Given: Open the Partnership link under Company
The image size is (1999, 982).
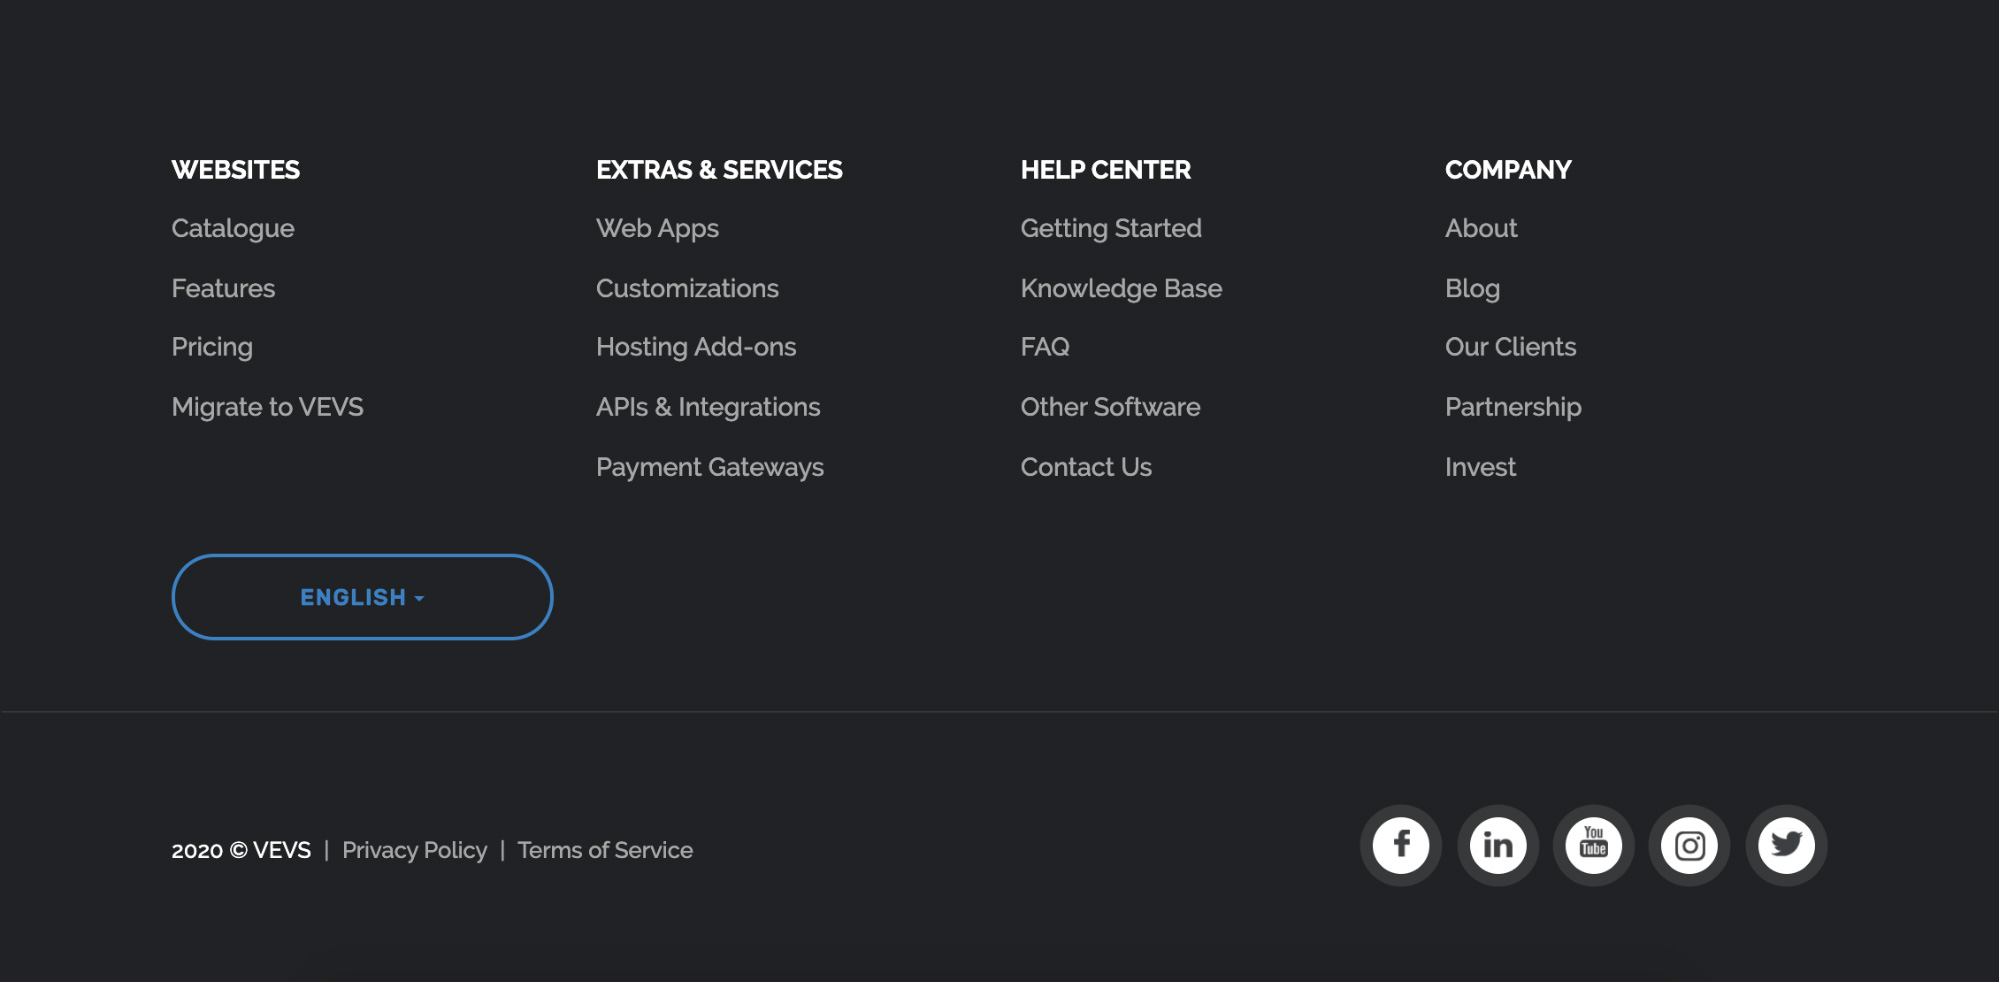Looking at the screenshot, I should point(1513,408).
